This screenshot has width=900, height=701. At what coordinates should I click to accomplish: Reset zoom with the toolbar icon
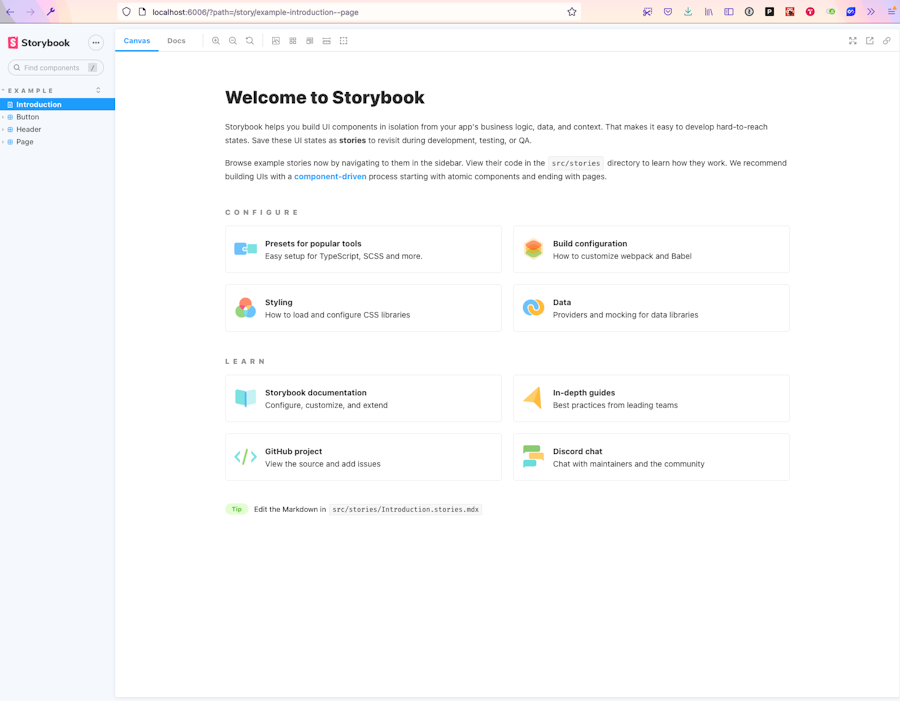pyautogui.click(x=250, y=41)
